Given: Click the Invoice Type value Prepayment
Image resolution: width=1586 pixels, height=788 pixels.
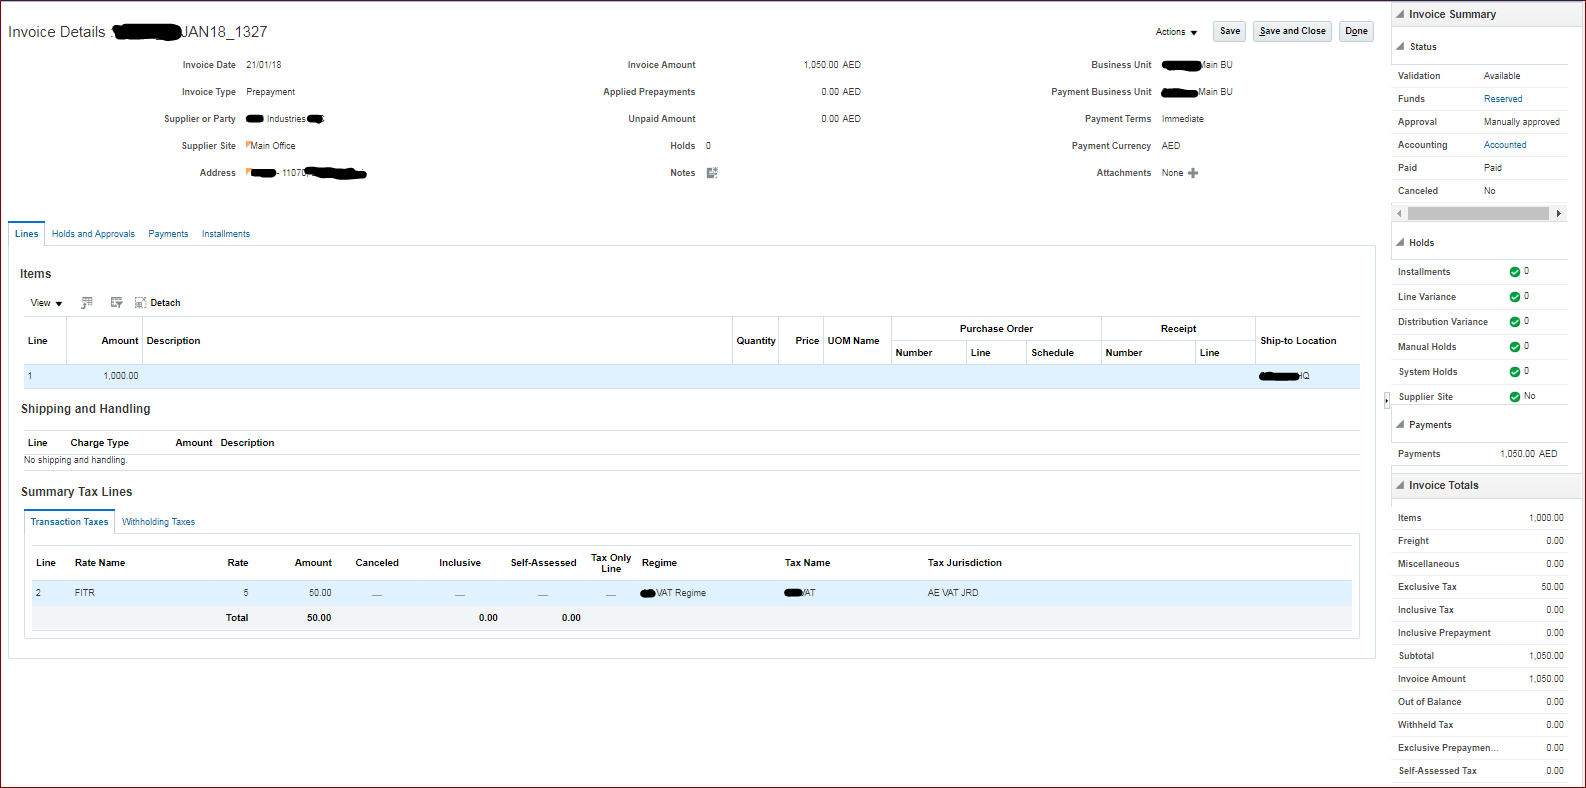Looking at the screenshot, I should (271, 92).
